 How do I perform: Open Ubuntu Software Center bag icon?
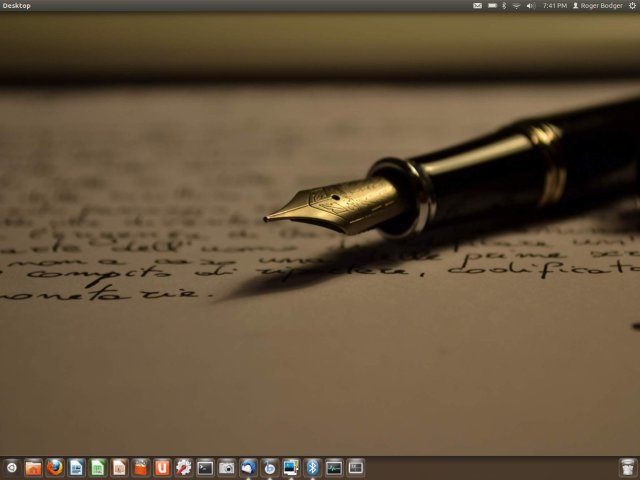point(141,468)
